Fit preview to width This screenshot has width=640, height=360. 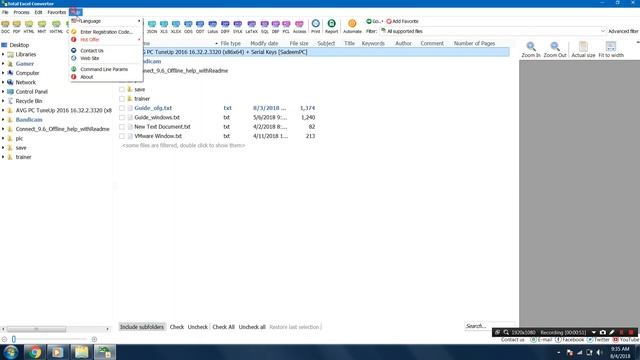611,49
